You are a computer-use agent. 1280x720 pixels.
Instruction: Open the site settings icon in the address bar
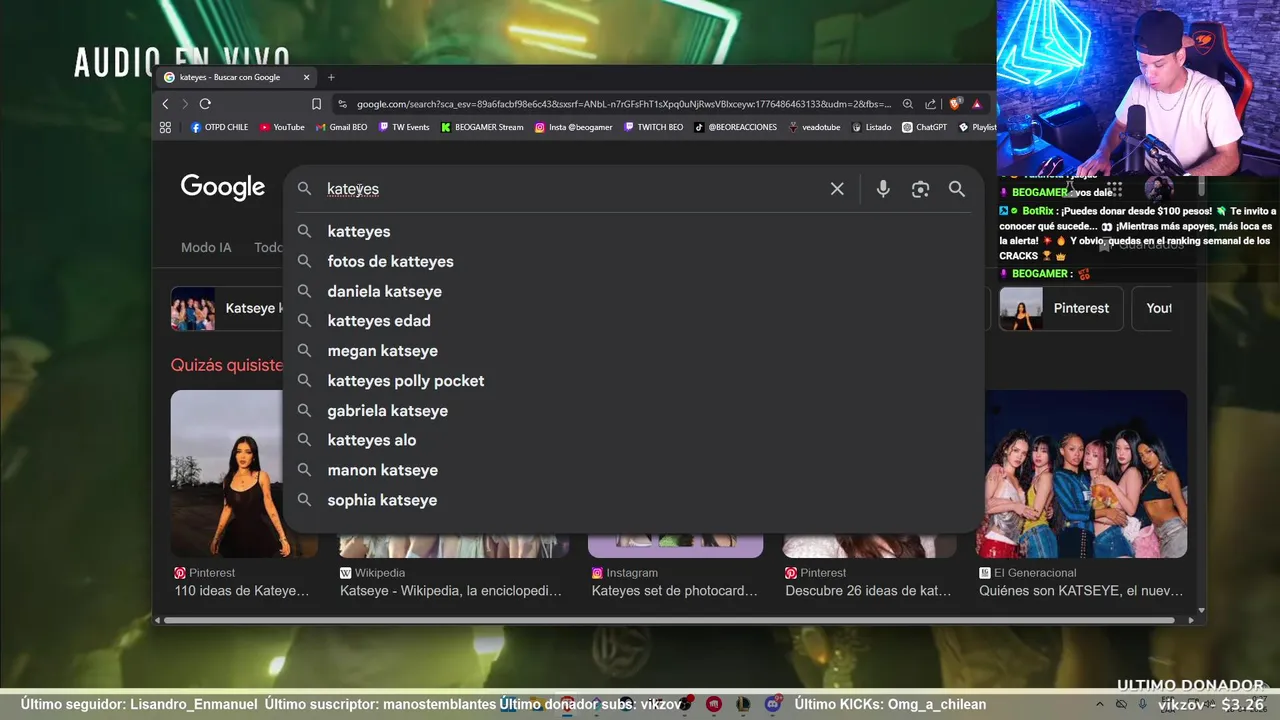click(343, 104)
